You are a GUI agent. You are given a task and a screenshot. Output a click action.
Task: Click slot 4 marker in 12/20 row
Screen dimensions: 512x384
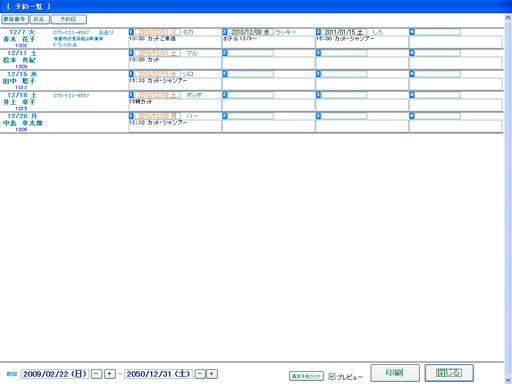click(x=412, y=116)
